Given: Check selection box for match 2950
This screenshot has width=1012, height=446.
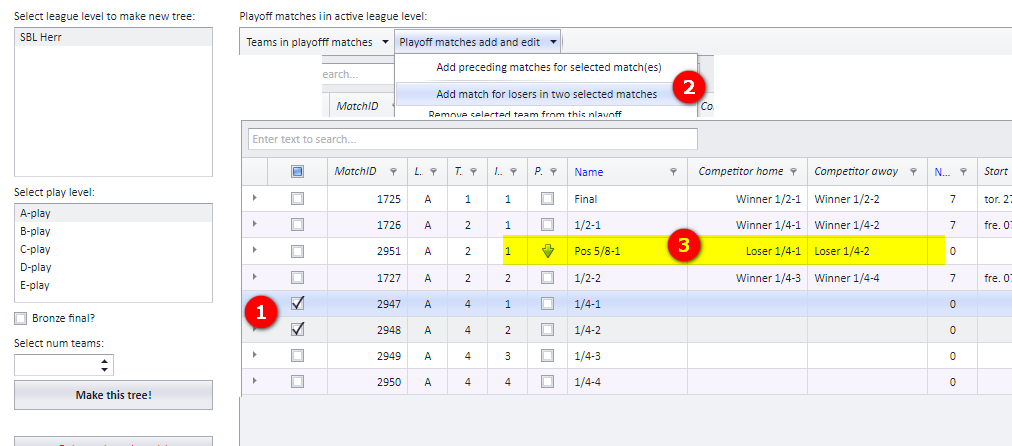Looking at the screenshot, I should 298,382.
